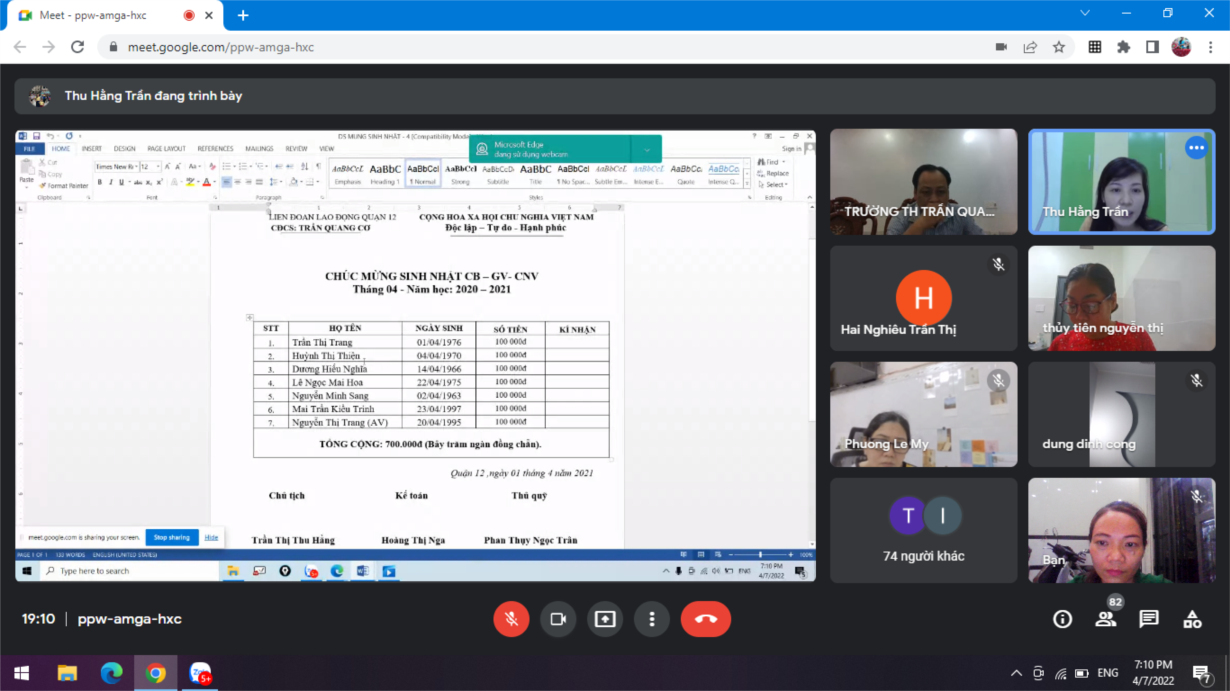The width and height of the screenshot is (1230, 691).
Task: Bookmark this page star icon
Action: [1059, 47]
